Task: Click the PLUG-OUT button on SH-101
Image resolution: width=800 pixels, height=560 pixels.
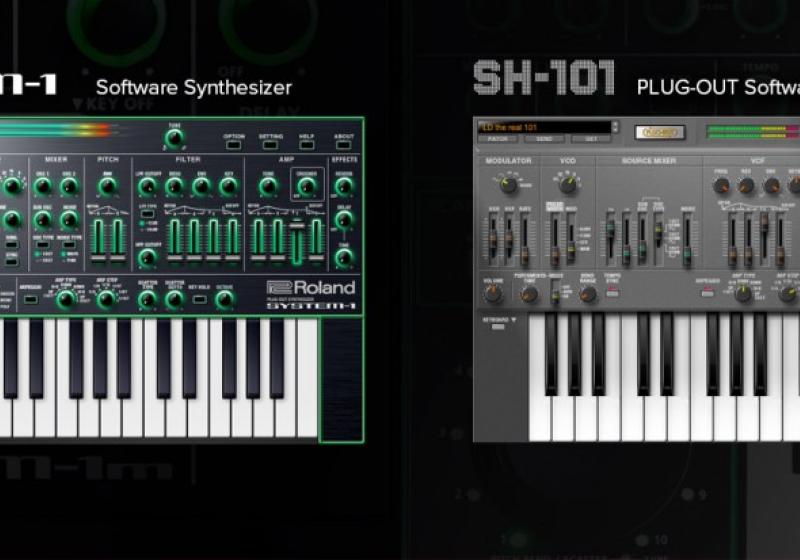Action: coord(660,132)
